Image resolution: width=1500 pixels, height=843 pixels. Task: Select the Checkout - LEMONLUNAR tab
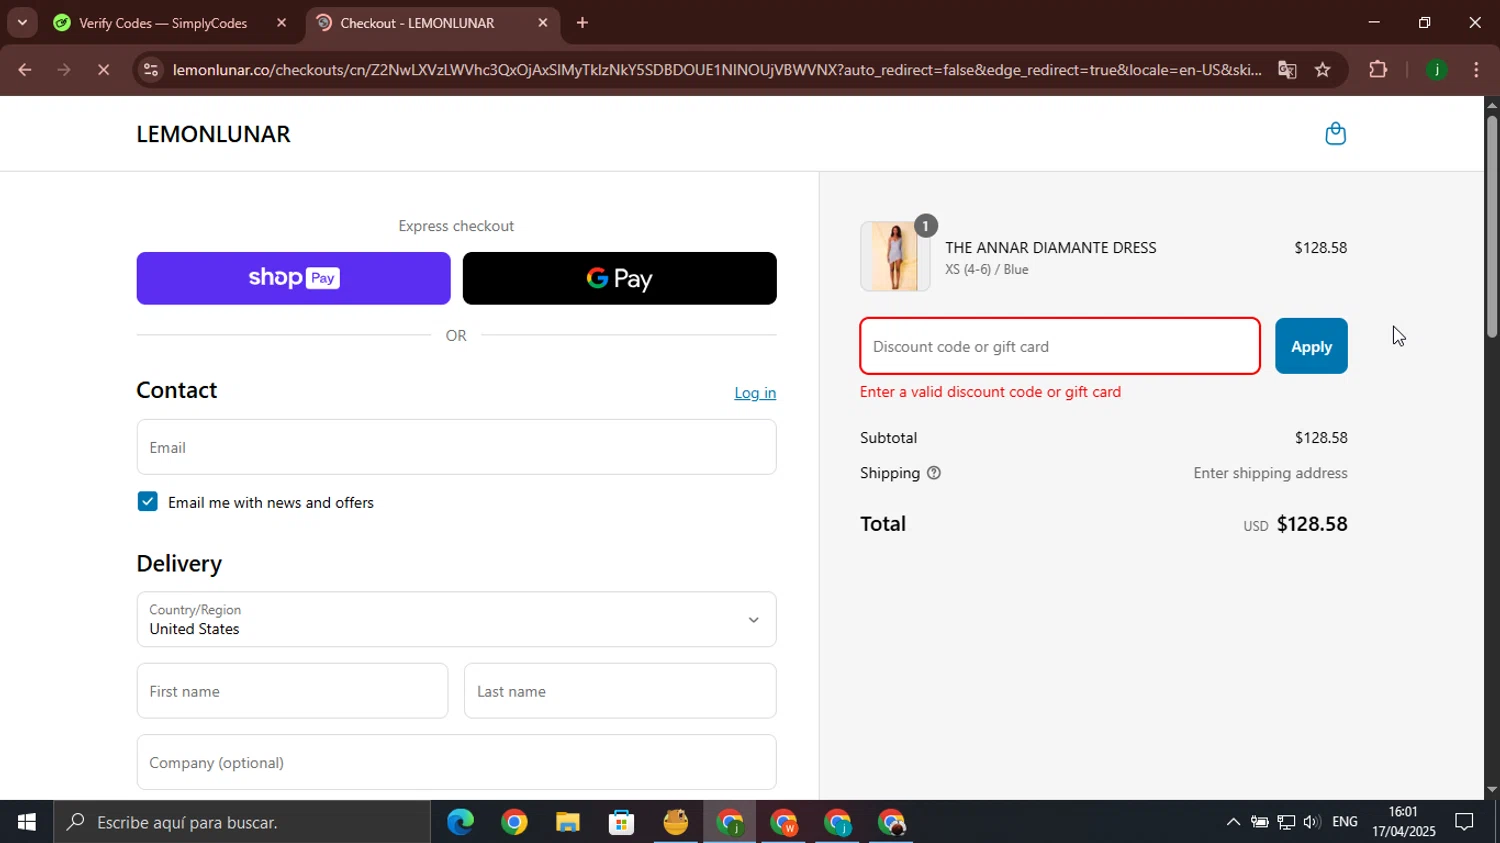click(x=417, y=23)
